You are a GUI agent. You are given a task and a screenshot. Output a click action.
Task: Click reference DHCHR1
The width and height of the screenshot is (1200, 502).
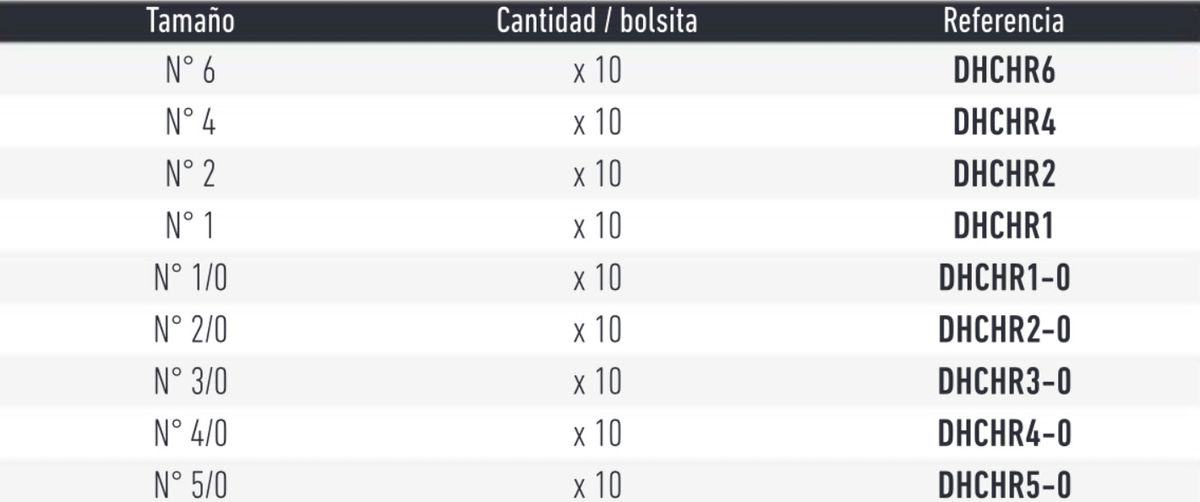(1004, 227)
